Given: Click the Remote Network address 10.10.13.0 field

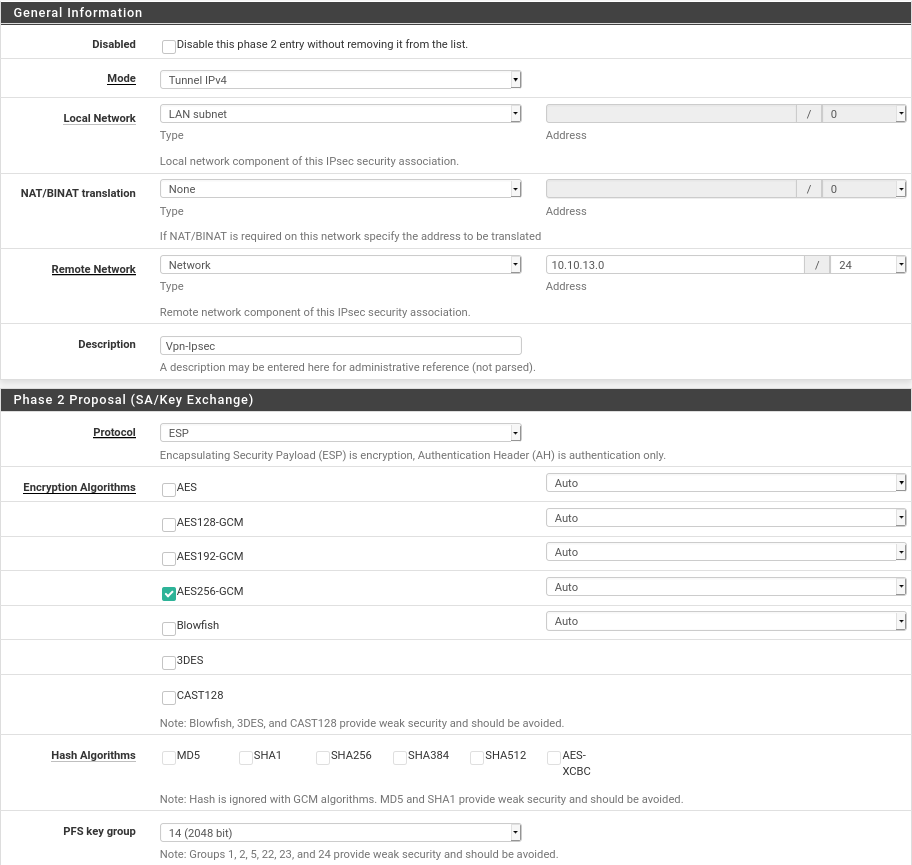Looking at the screenshot, I should pos(675,265).
